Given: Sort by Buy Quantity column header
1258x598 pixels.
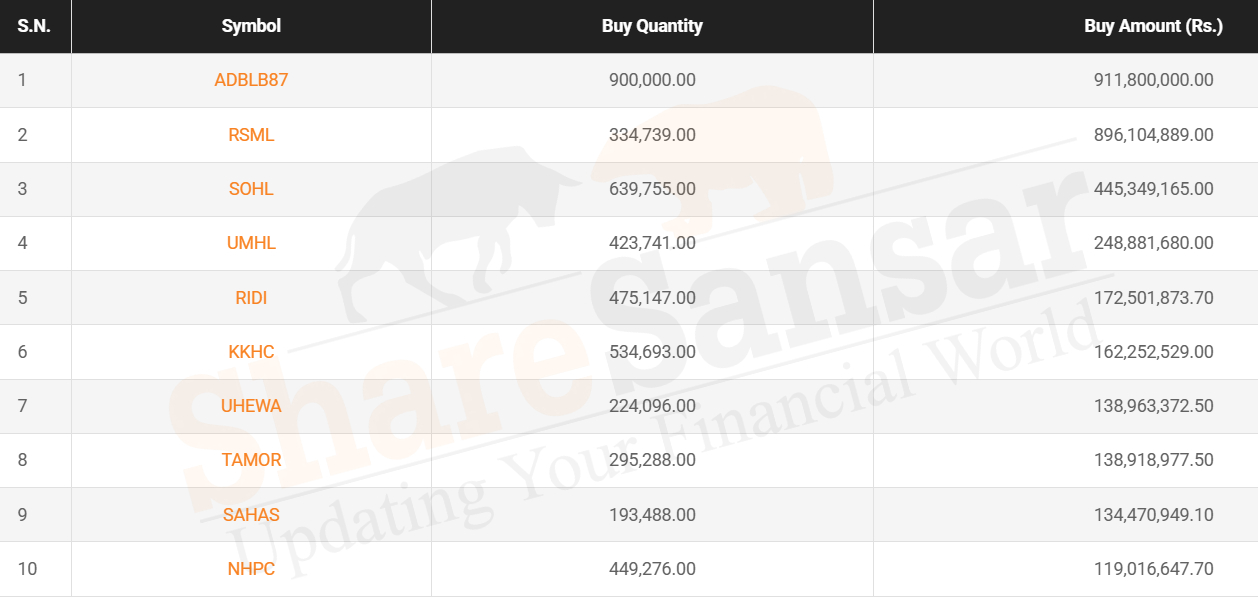Looking at the screenshot, I should click(x=652, y=26).
